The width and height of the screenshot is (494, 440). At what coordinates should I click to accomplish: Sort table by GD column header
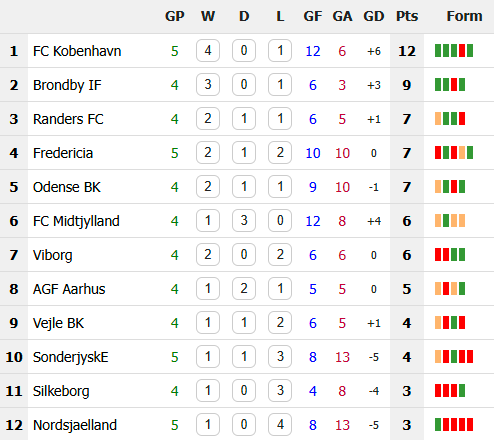tap(374, 16)
